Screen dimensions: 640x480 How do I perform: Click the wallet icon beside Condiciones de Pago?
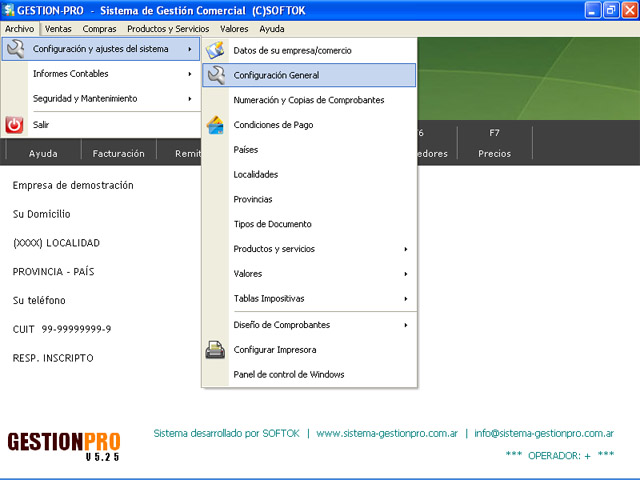(215, 125)
